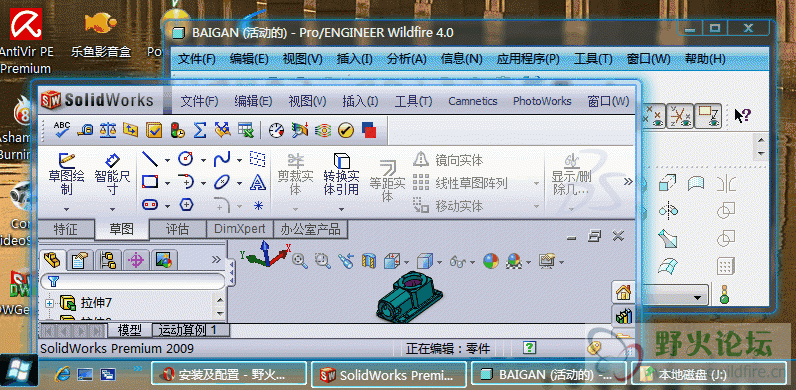
Task: Open the 插入(I) menu in SolidWorks
Action: (x=360, y=101)
